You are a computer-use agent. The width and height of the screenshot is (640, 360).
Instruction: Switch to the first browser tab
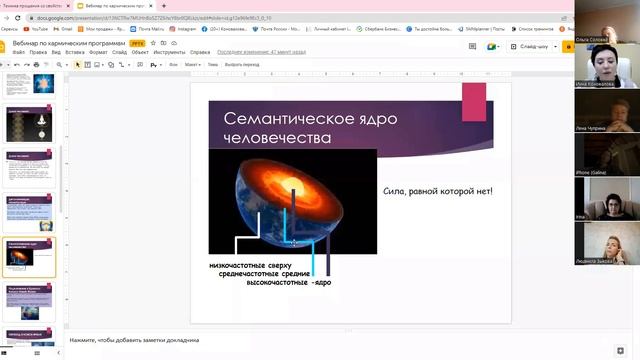tap(34, 6)
